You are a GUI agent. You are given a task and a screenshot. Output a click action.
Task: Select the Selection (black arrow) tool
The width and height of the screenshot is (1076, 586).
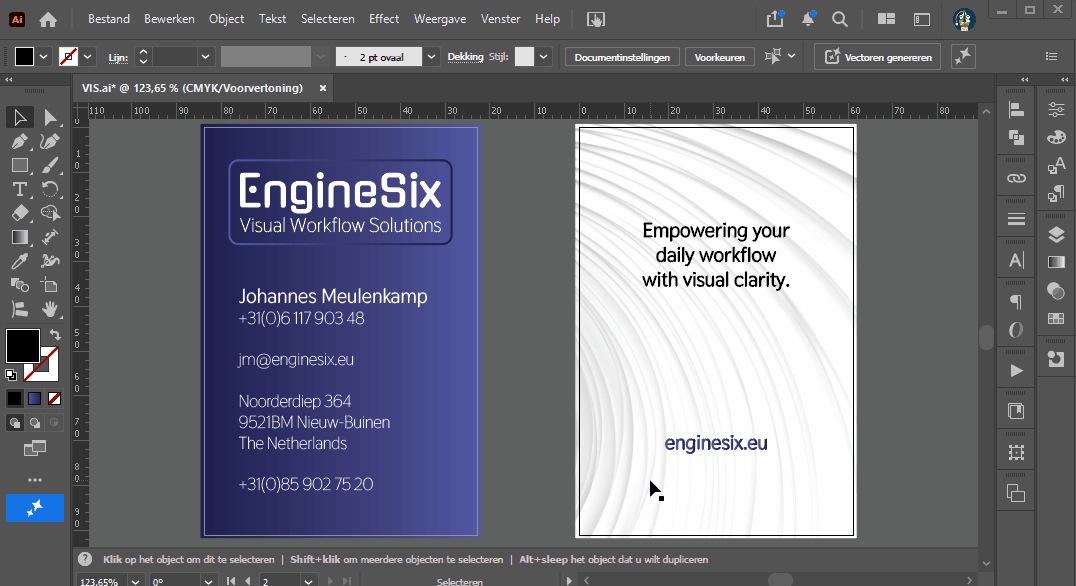click(19, 117)
